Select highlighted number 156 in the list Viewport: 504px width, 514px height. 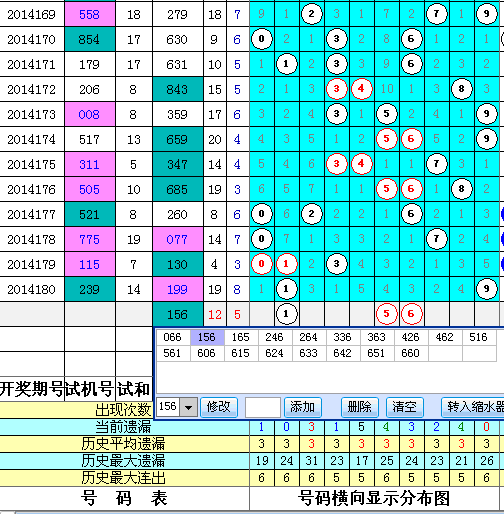coord(207,337)
